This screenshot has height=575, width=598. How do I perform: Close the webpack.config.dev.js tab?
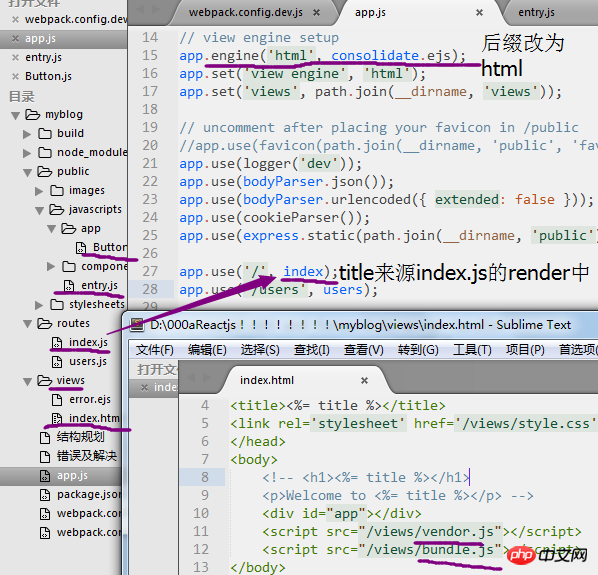tap(317, 13)
